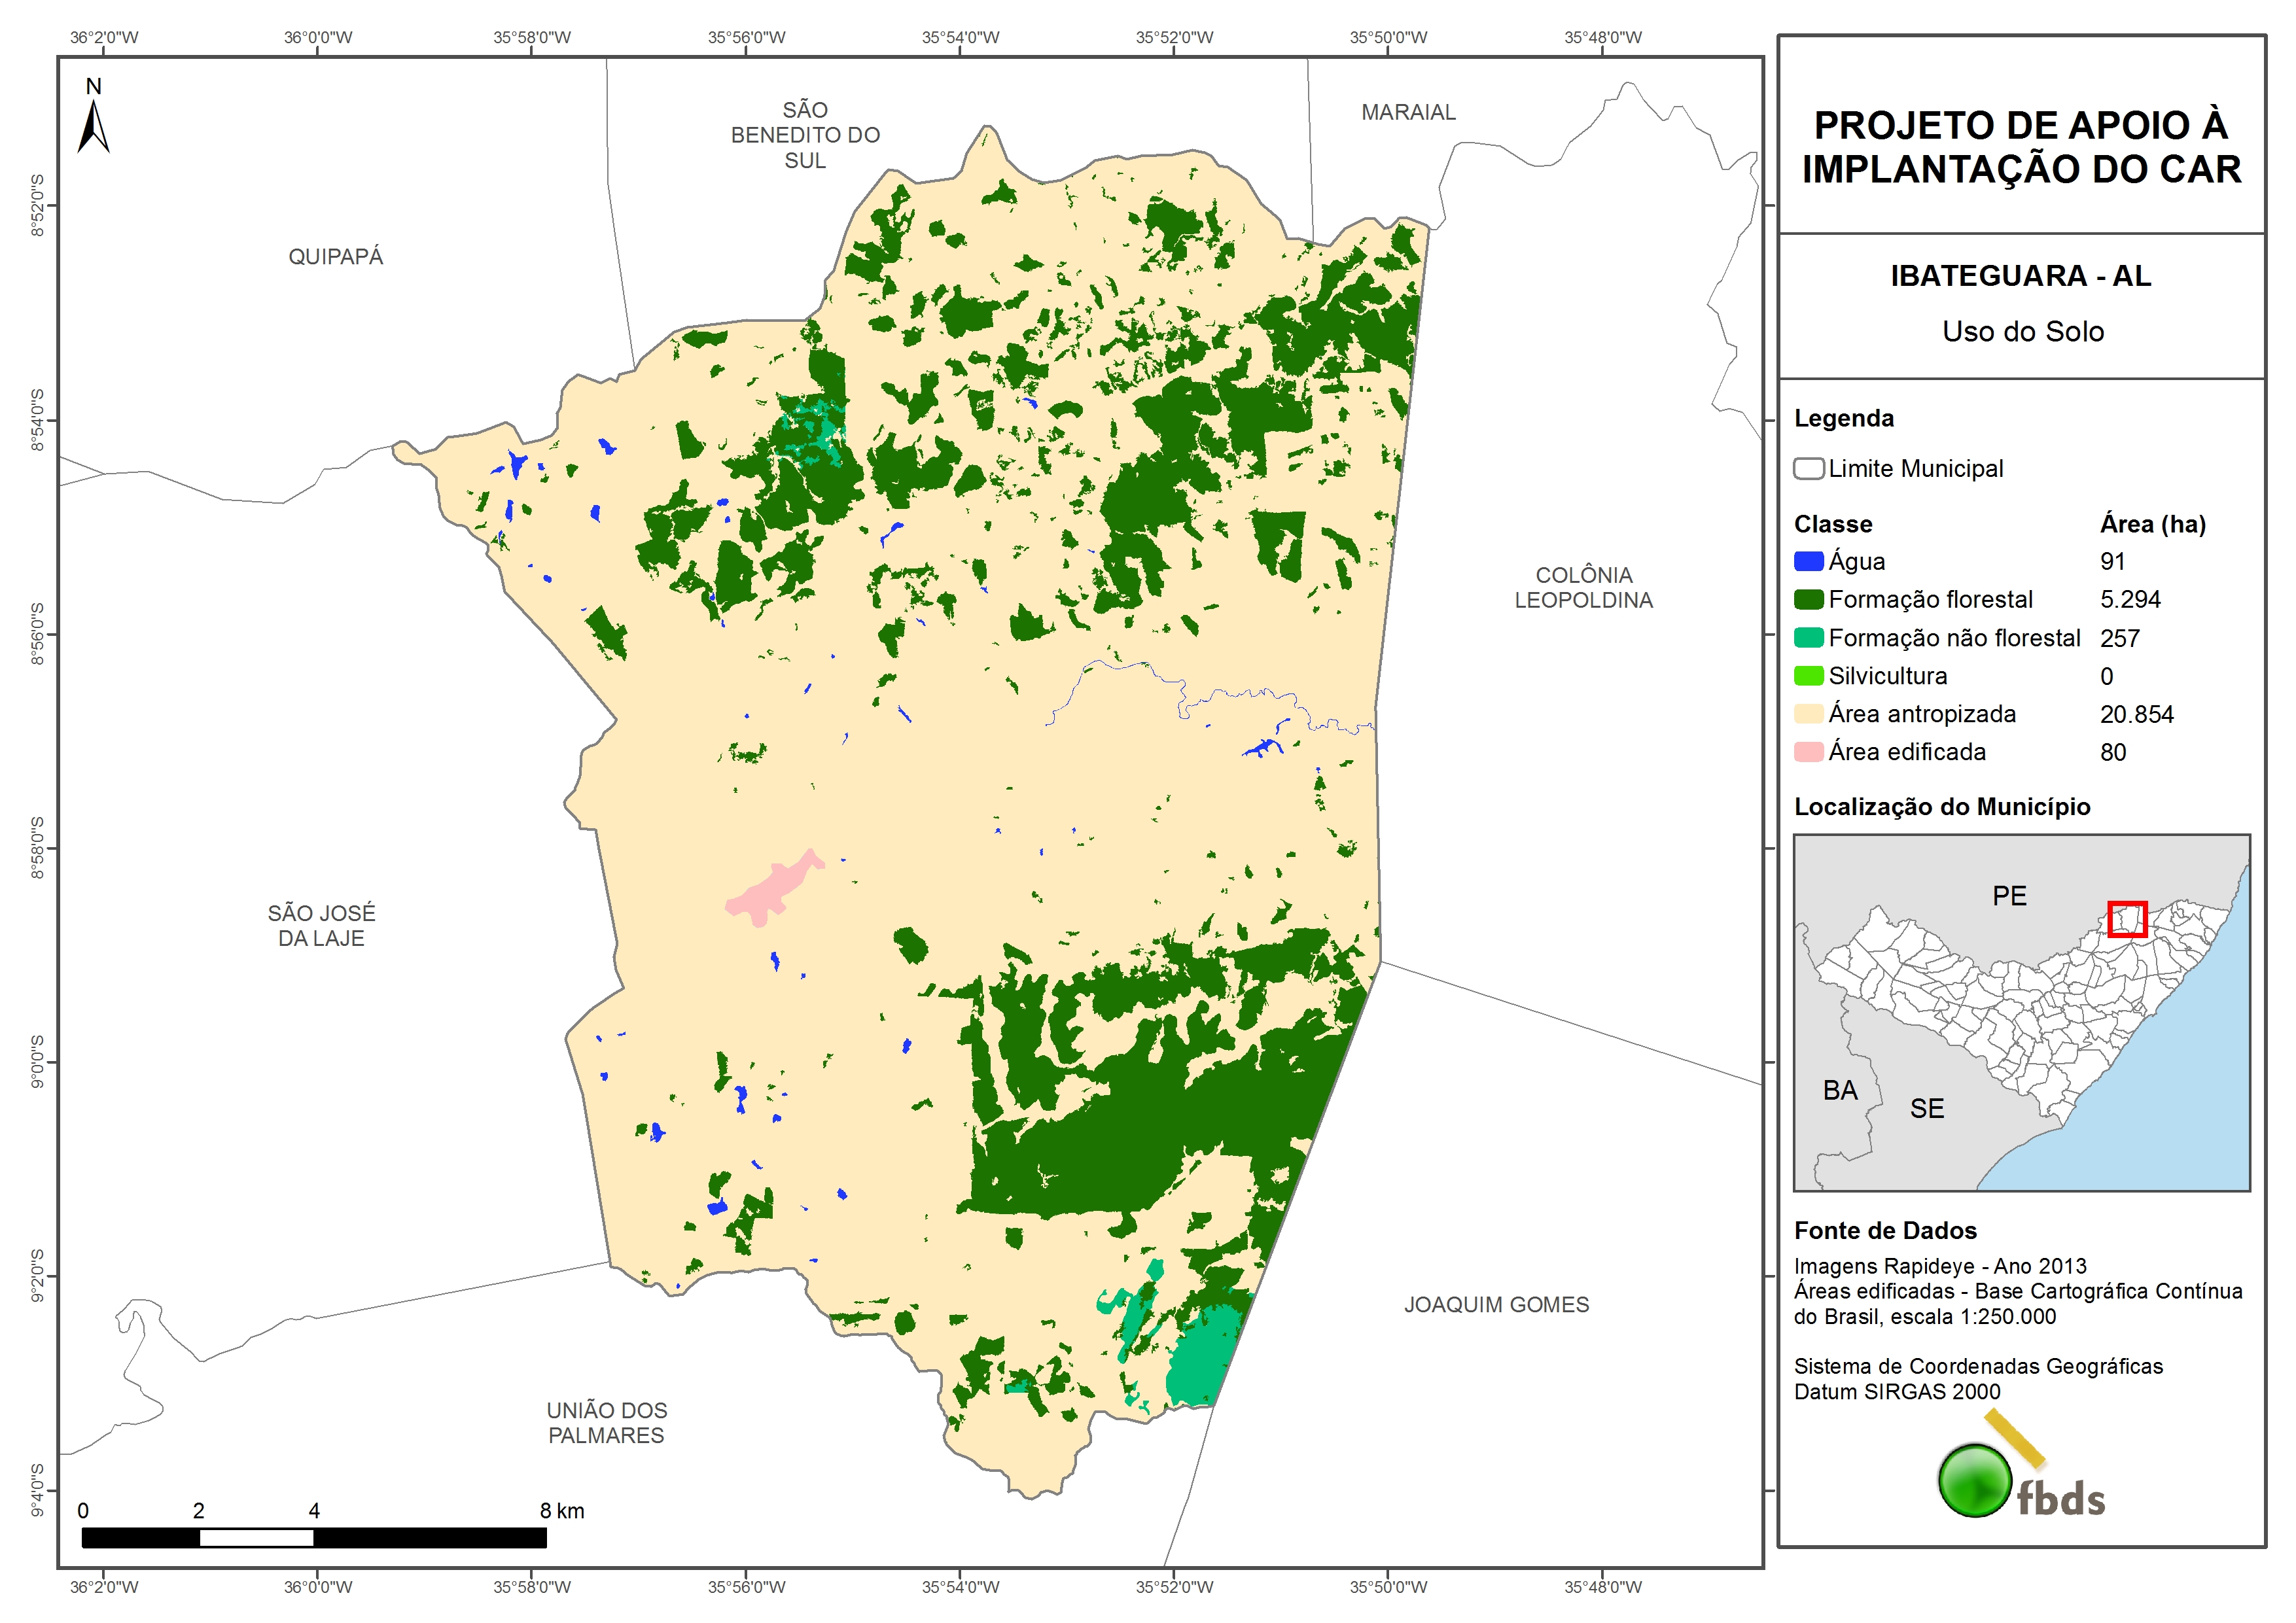Click the Silvicultura bright green swatch
The height and width of the screenshot is (1623, 2296).
(x=1808, y=676)
